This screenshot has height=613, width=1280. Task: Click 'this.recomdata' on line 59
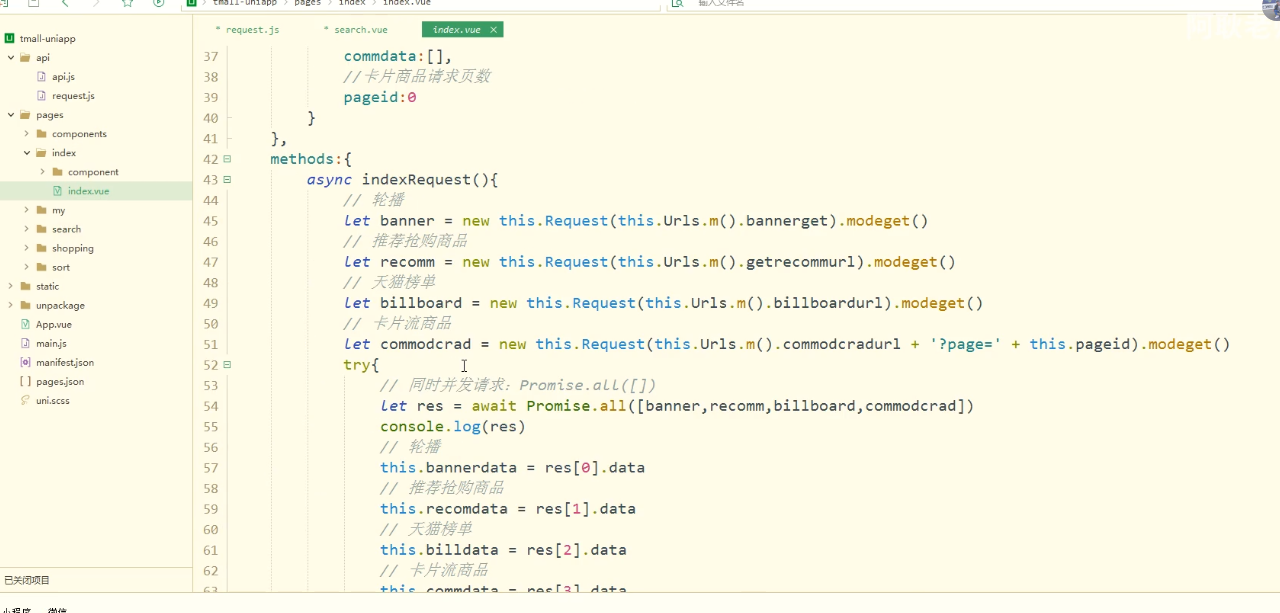click(444, 509)
